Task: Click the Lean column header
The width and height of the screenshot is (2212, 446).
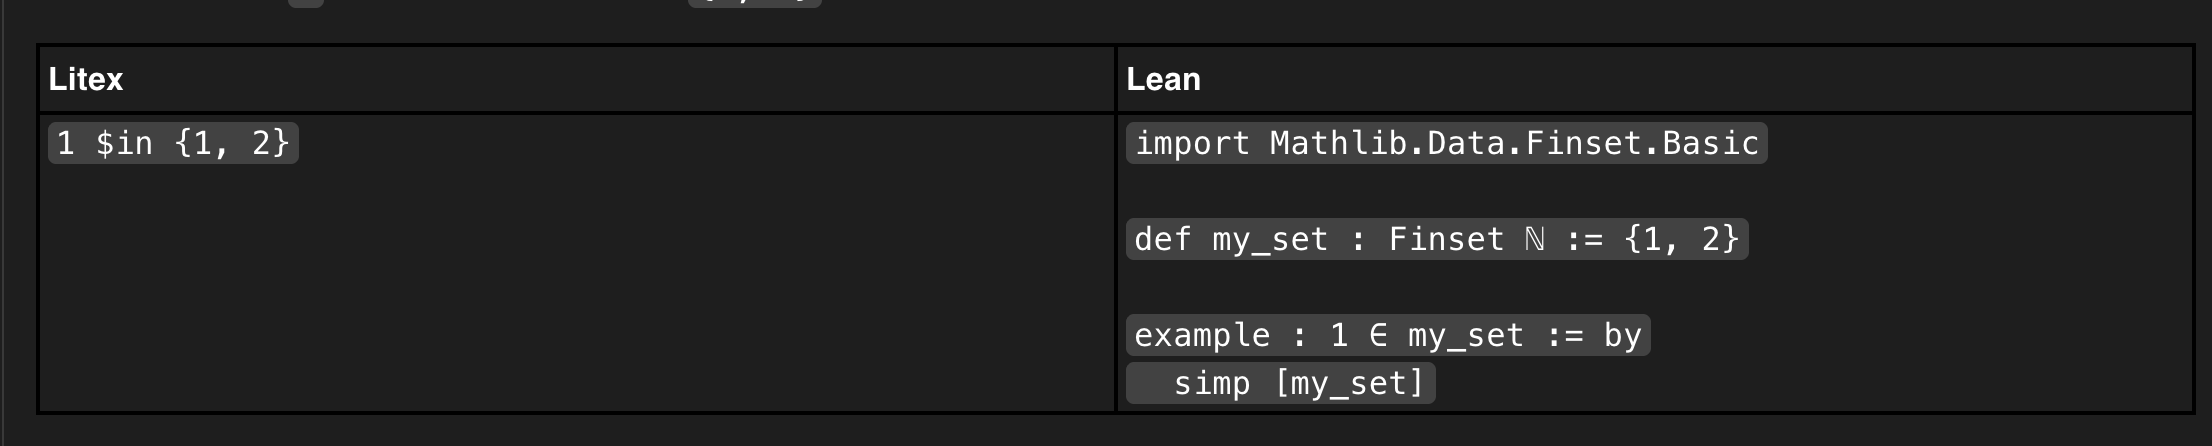Action: 1163,79
